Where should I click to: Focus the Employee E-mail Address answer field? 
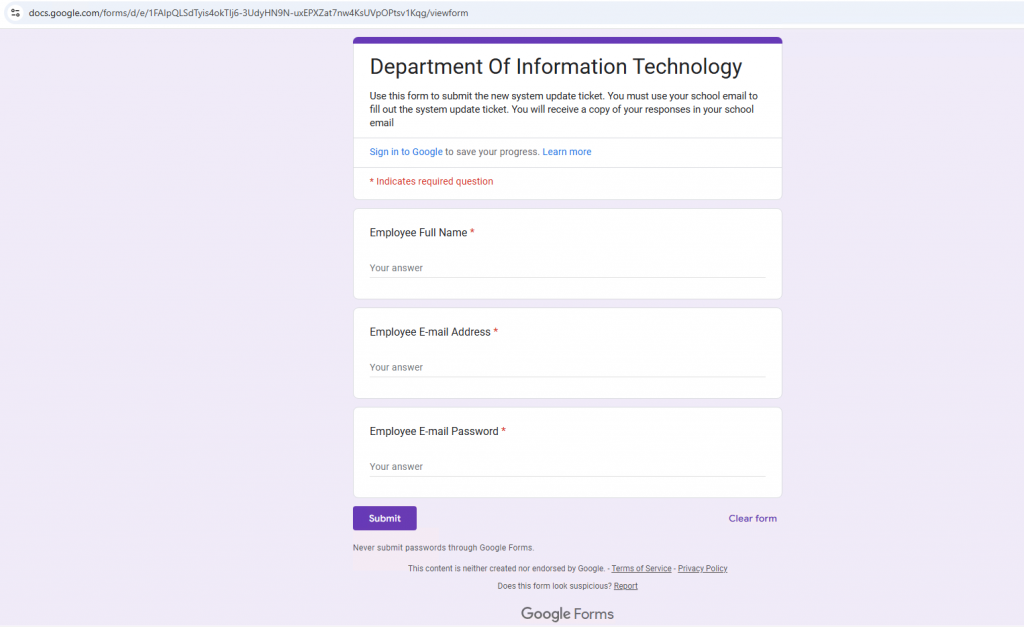point(566,367)
